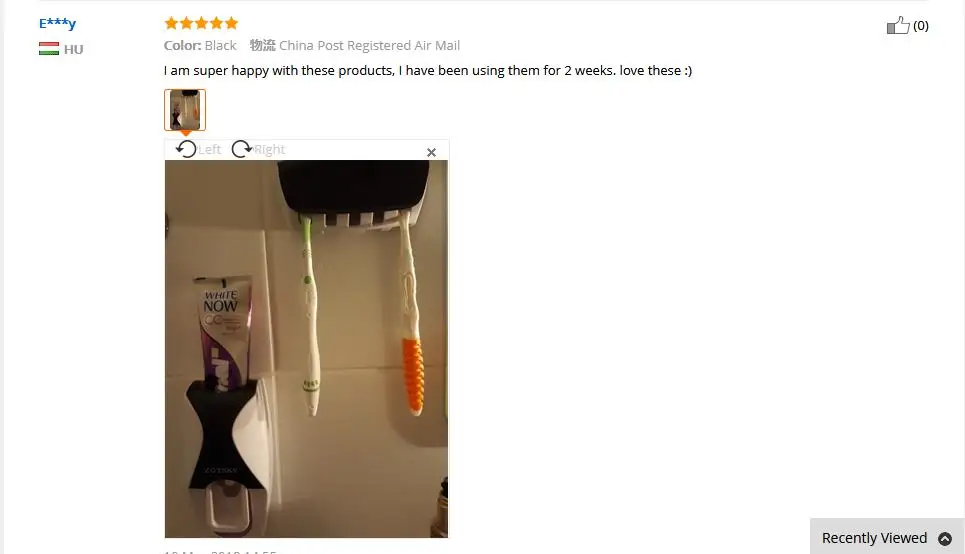Image resolution: width=965 pixels, height=554 pixels.
Task: Click the 'Right' rotate label
Action: (x=270, y=150)
